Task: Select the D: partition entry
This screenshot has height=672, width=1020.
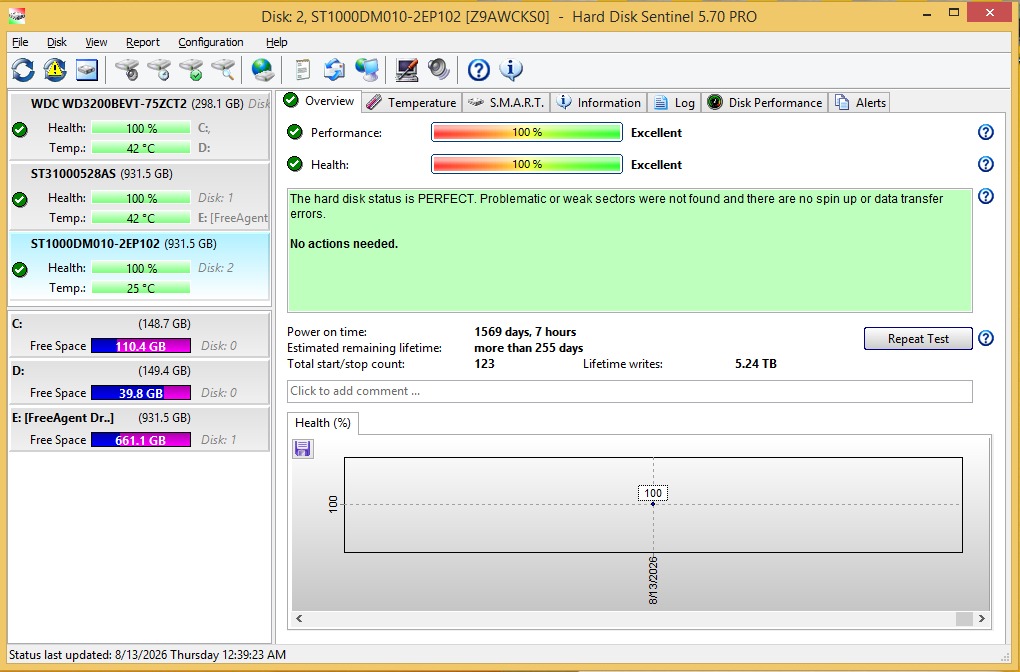Action: (139, 382)
